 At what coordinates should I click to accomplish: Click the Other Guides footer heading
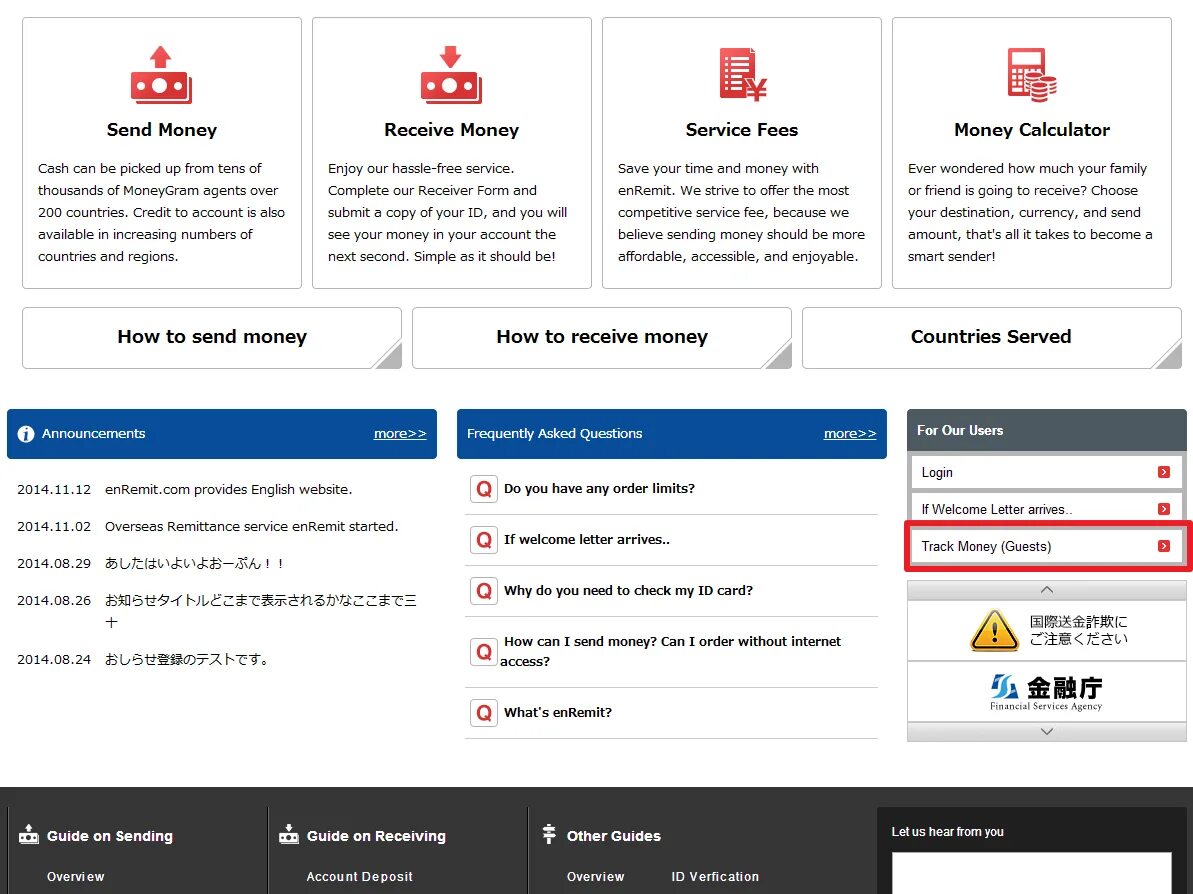click(x=613, y=836)
